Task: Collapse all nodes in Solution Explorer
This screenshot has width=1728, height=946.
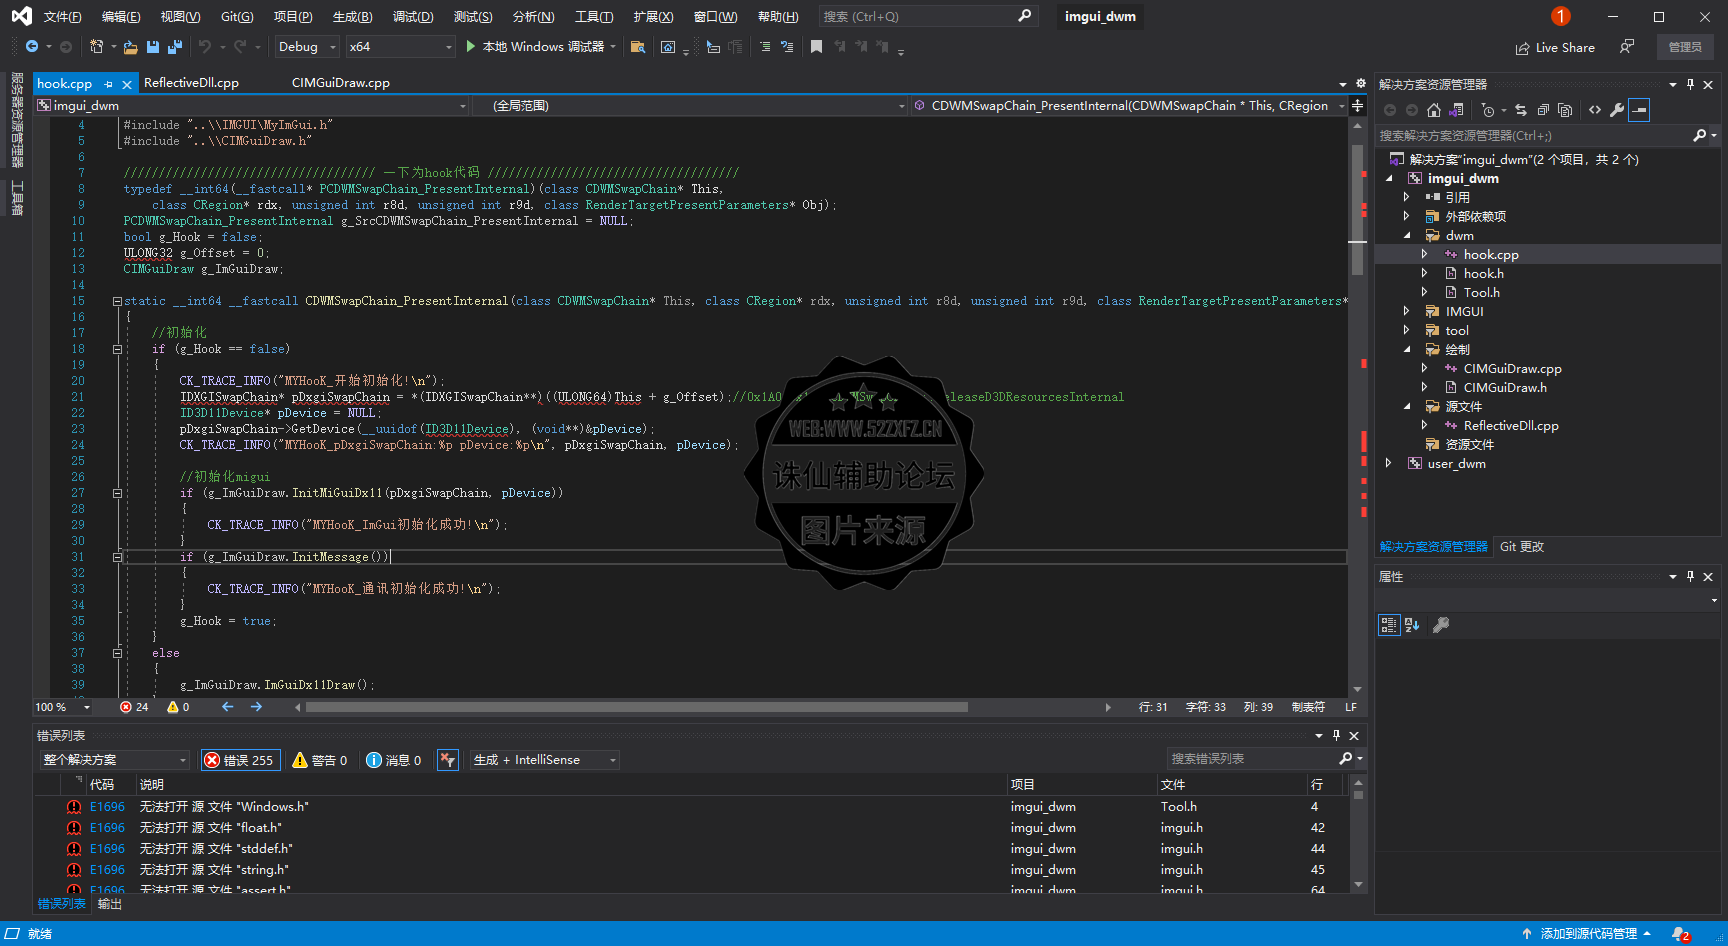Action: pyautogui.click(x=1543, y=110)
